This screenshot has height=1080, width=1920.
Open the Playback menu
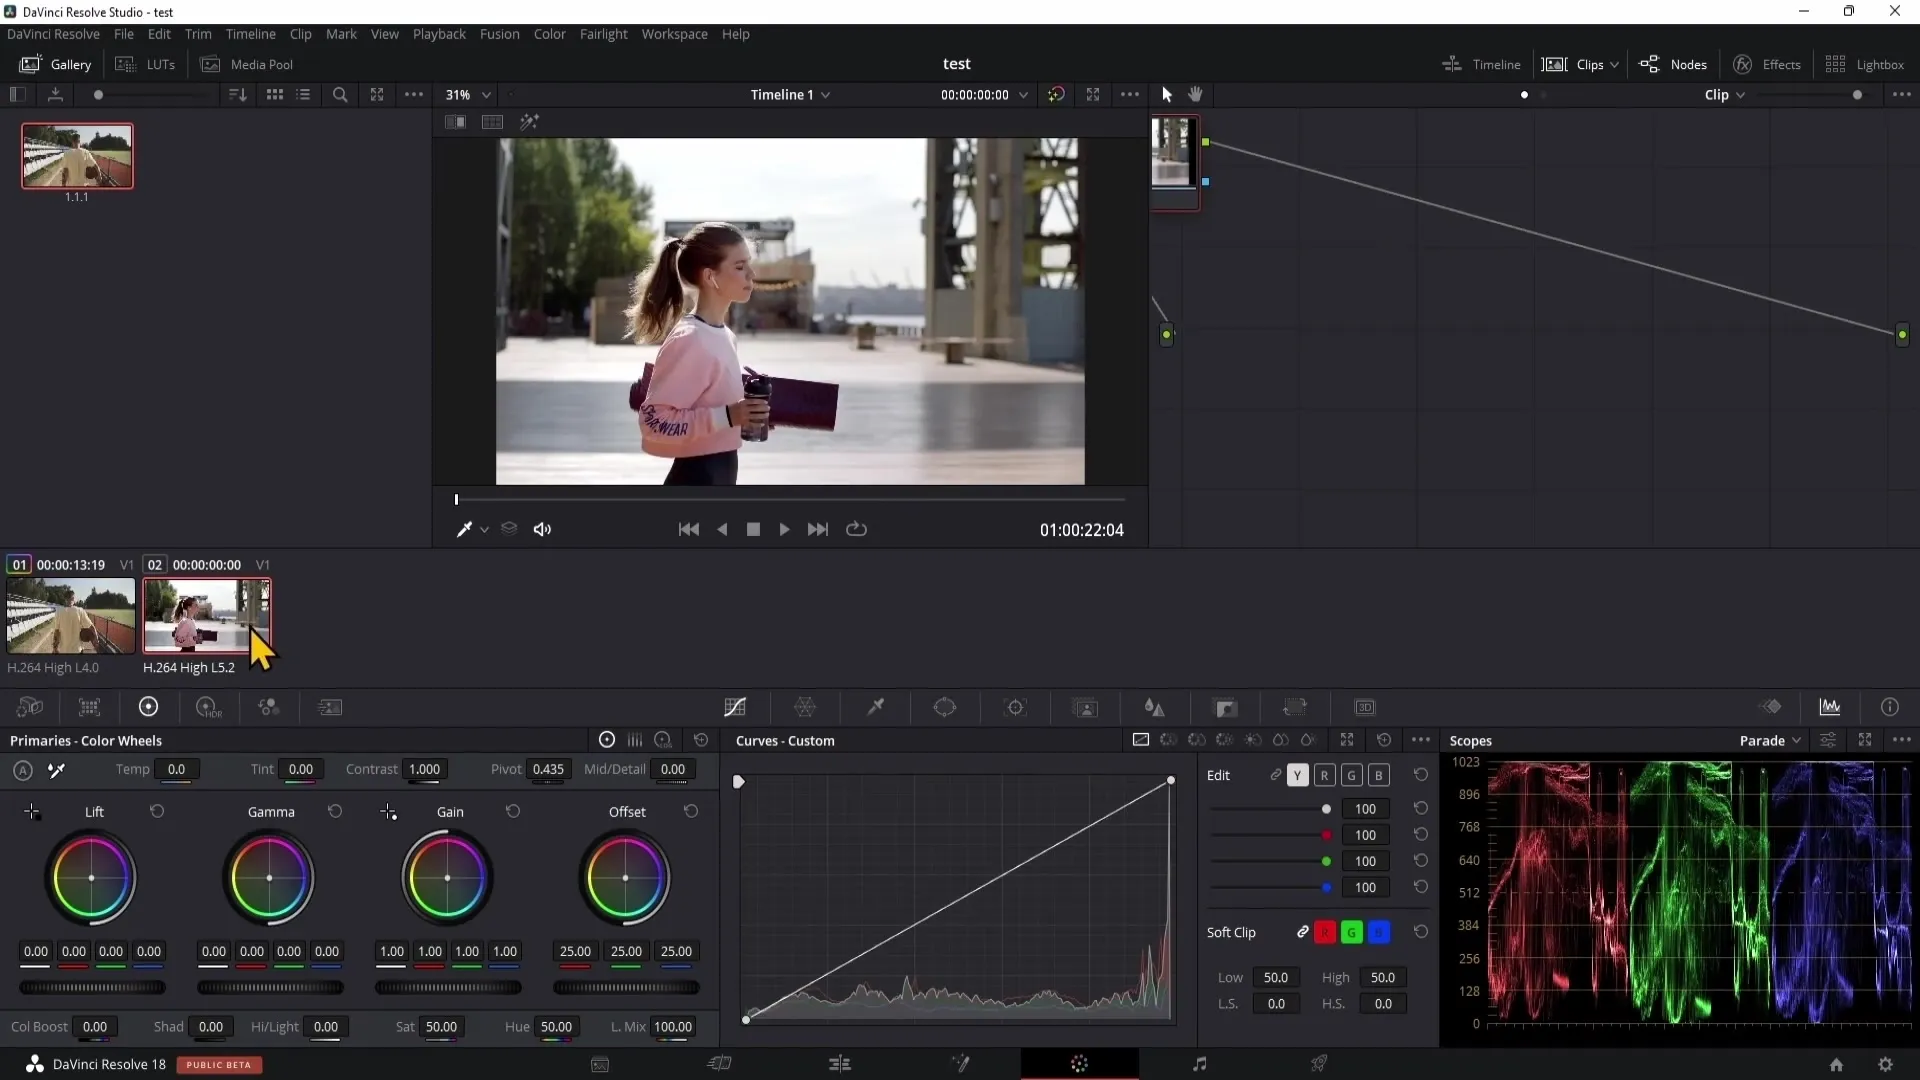pyautogui.click(x=439, y=34)
